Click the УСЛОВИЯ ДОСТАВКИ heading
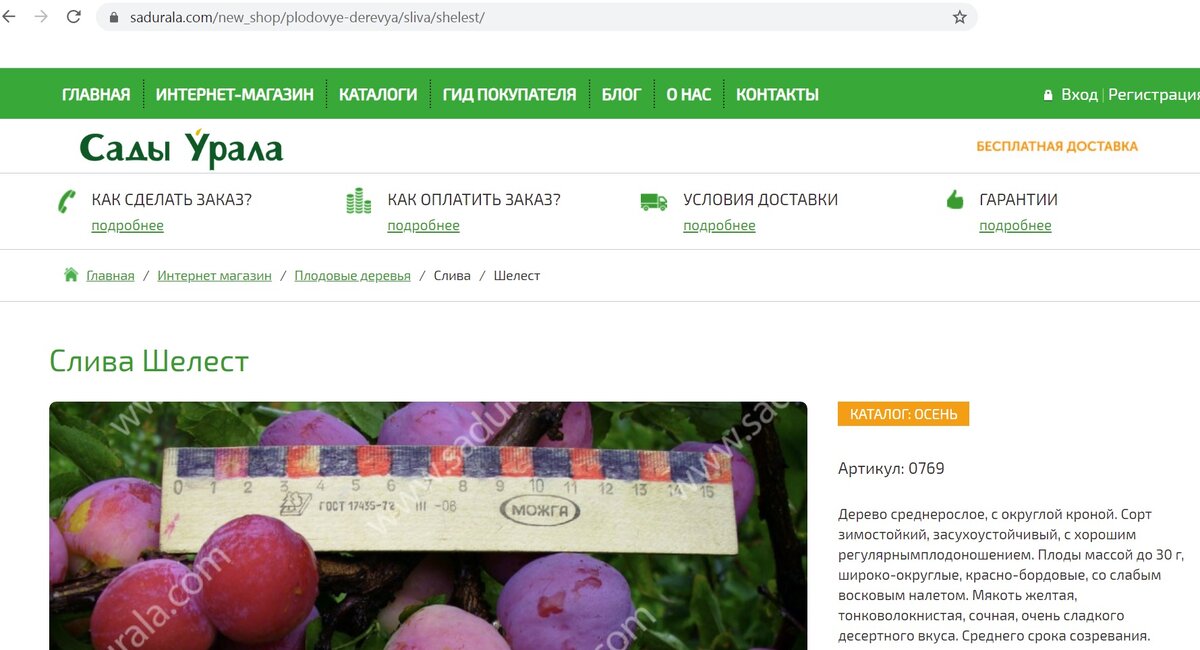Image resolution: width=1200 pixels, height=650 pixels. (x=760, y=200)
